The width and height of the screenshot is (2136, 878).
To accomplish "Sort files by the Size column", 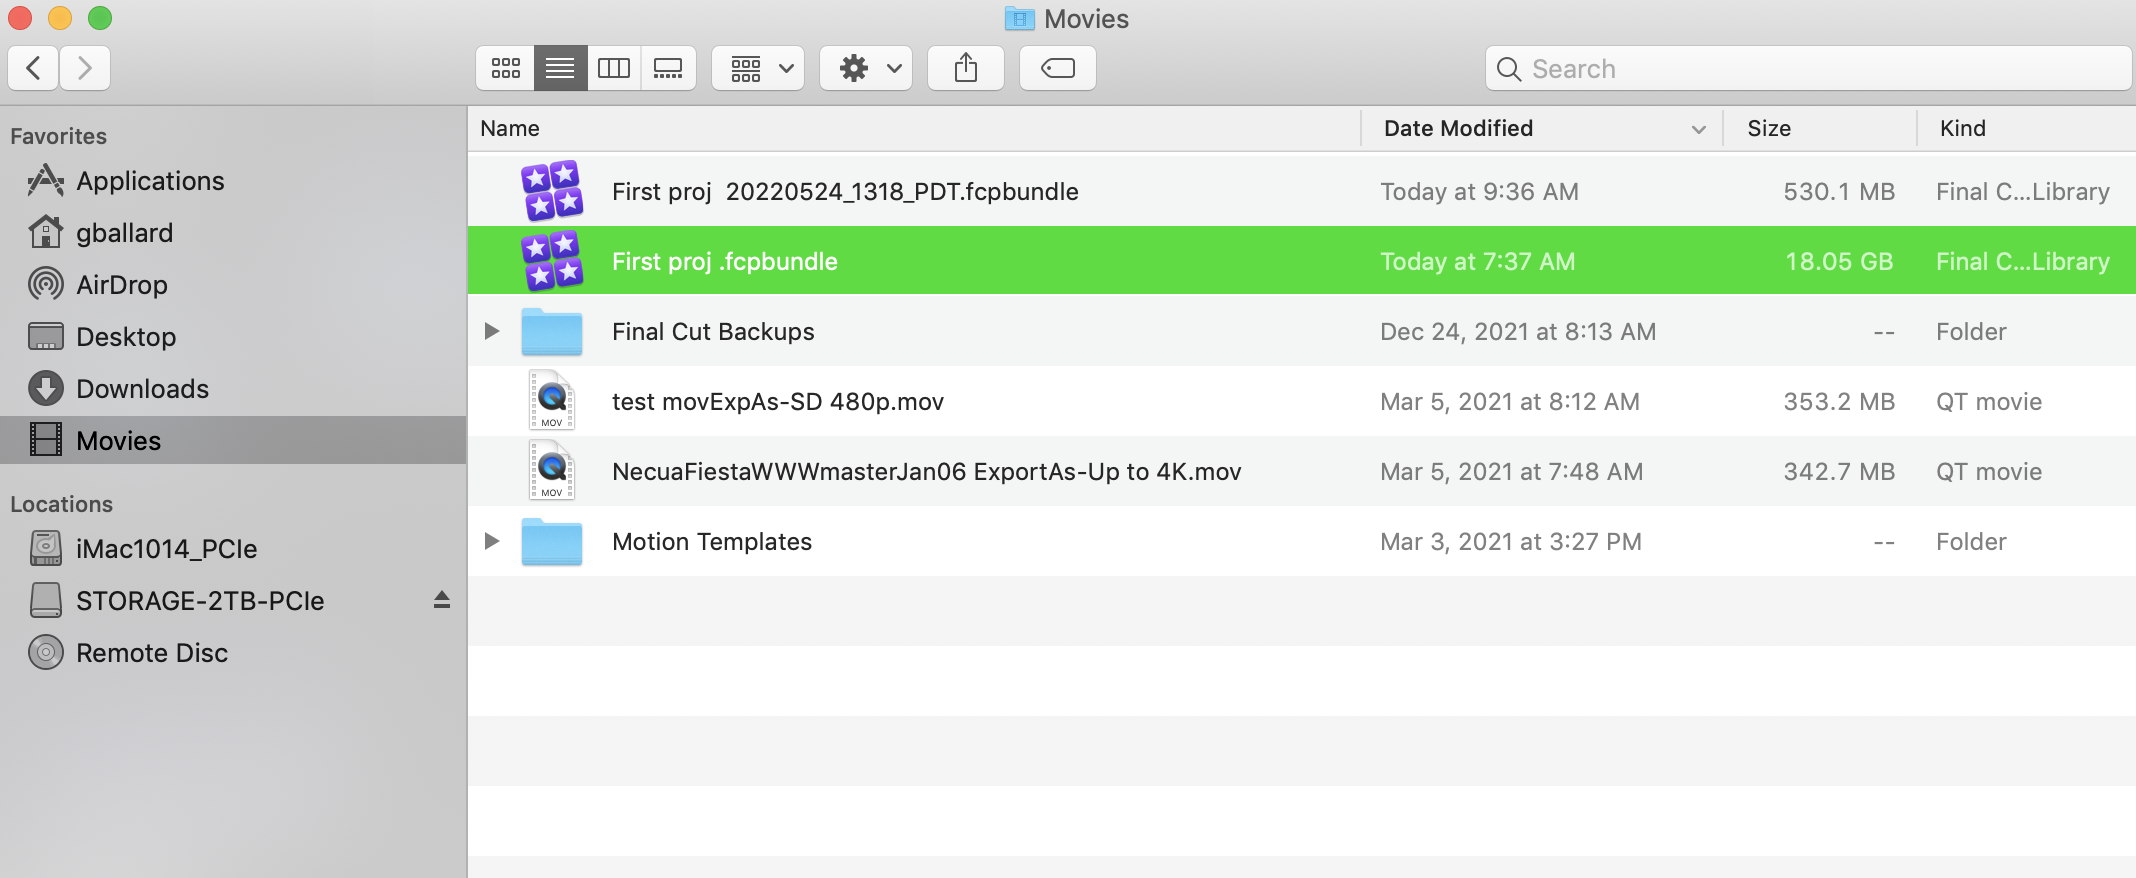I will pos(1768,128).
